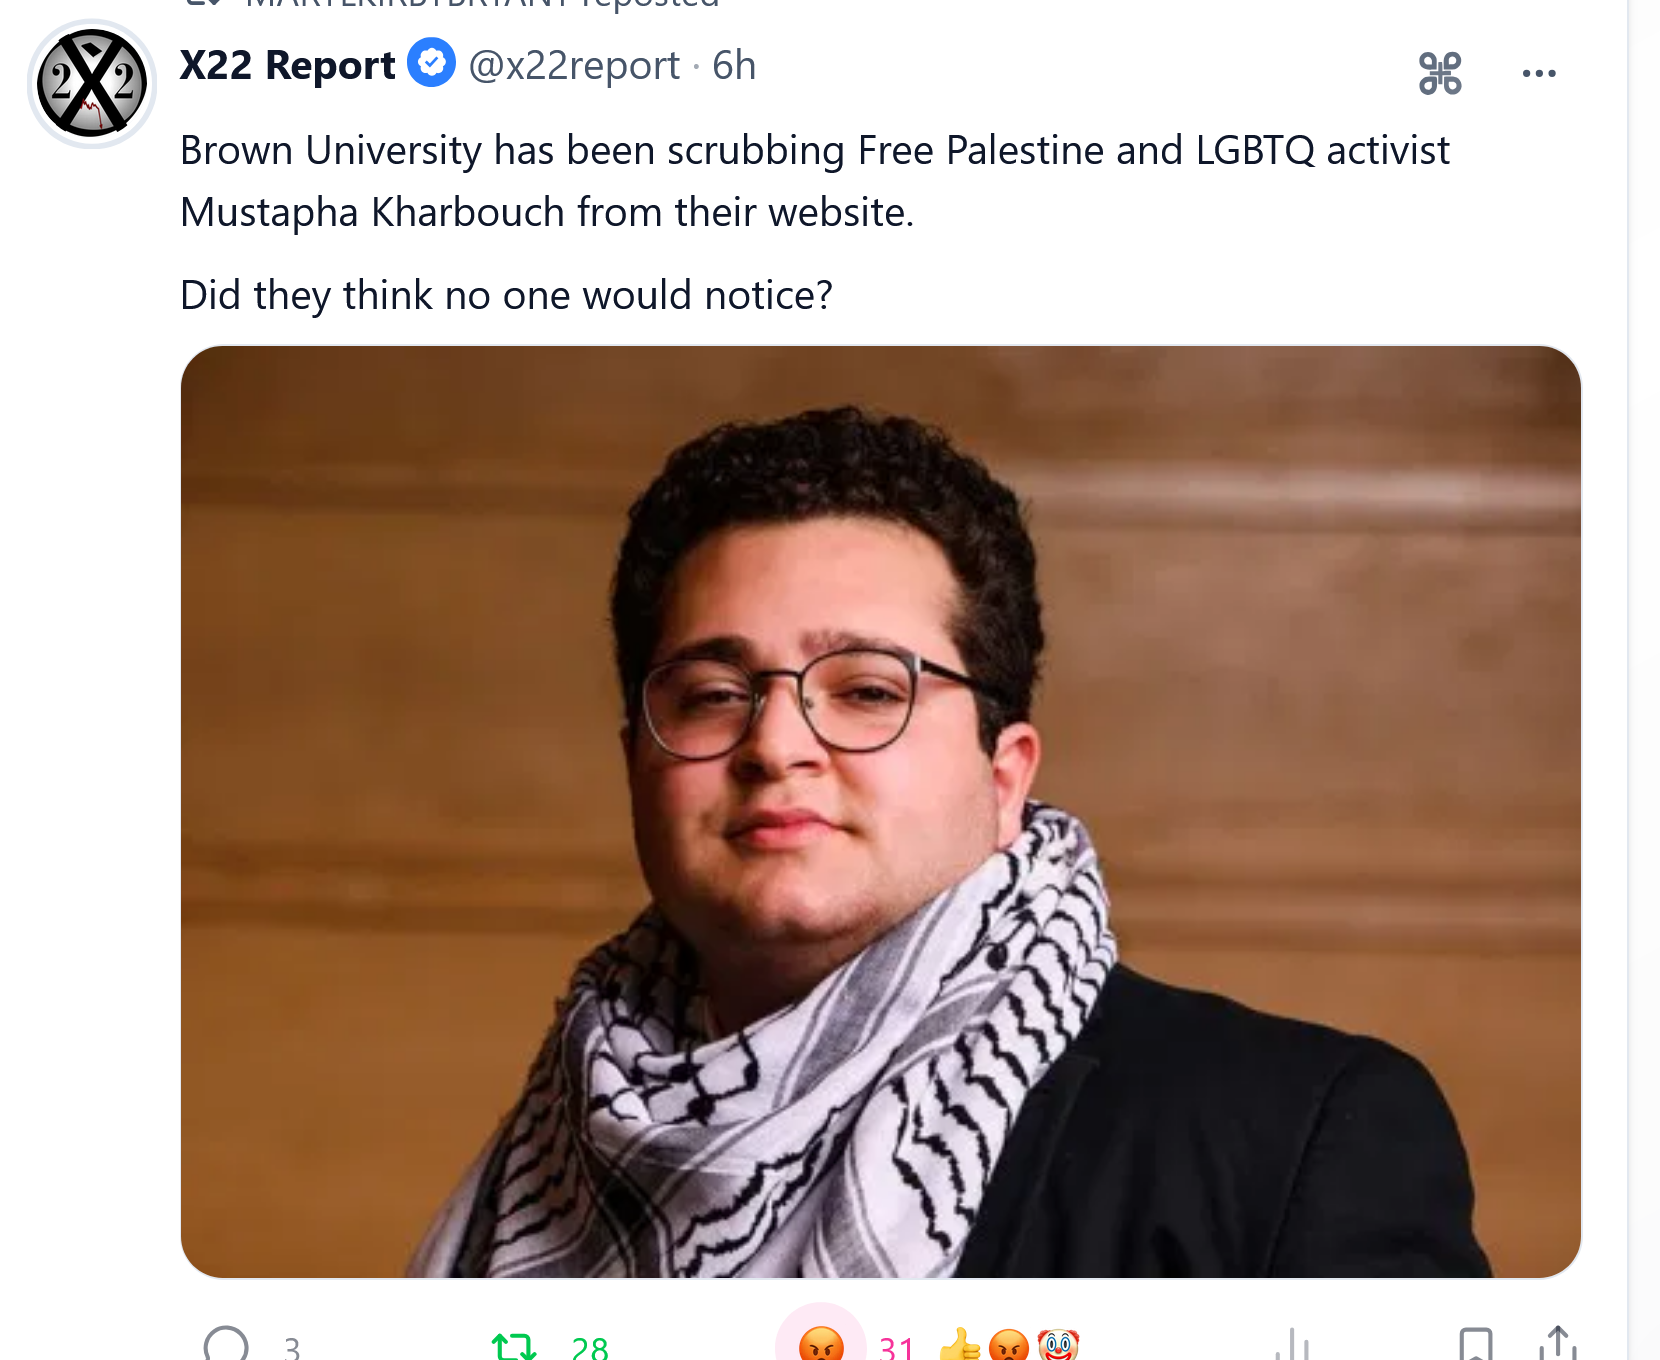Click the thumbs up reaction emoji

click(960, 1346)
